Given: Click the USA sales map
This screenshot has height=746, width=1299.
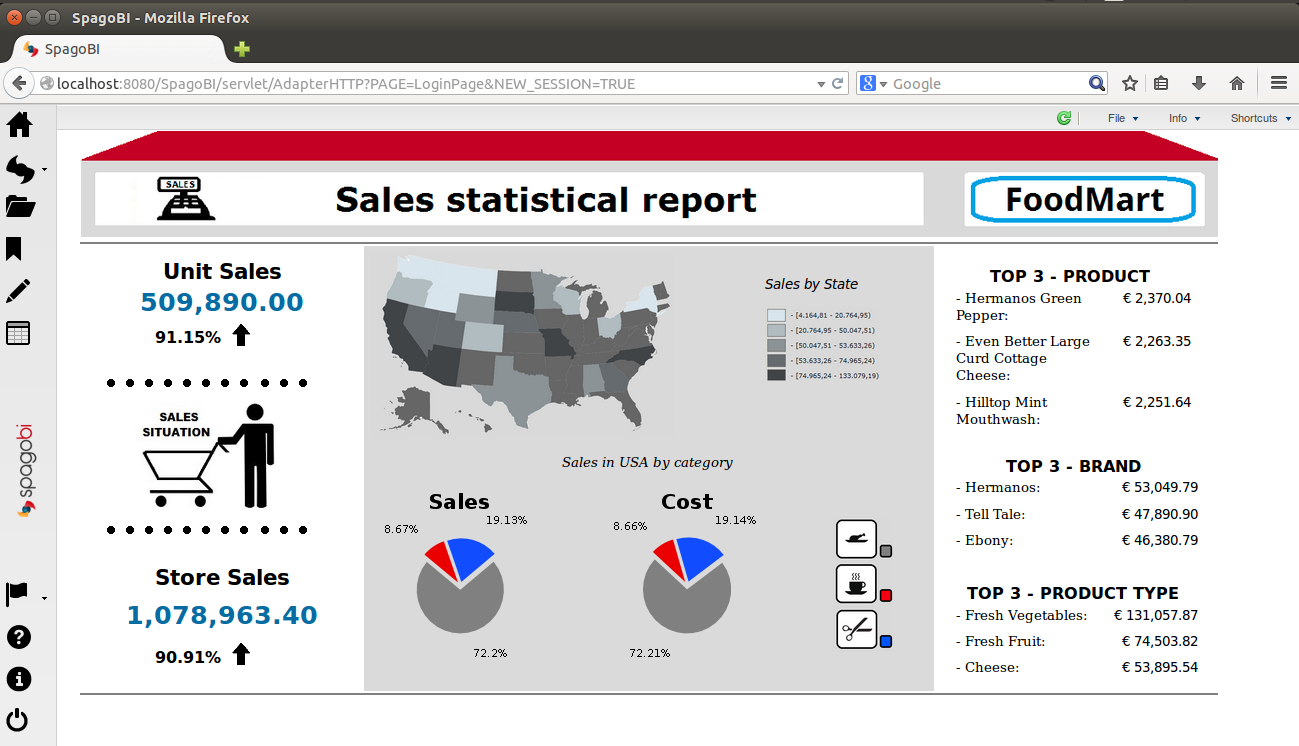Looking at the screenshot, I should [x=526, y=343].
